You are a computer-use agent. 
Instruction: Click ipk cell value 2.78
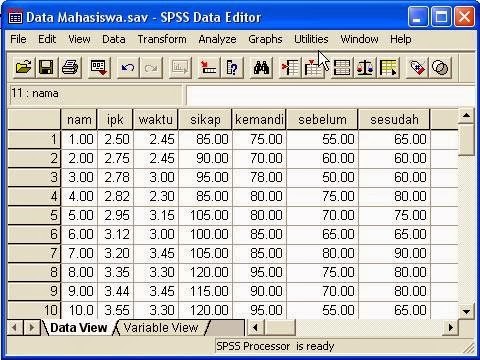(x=115, y=177)
